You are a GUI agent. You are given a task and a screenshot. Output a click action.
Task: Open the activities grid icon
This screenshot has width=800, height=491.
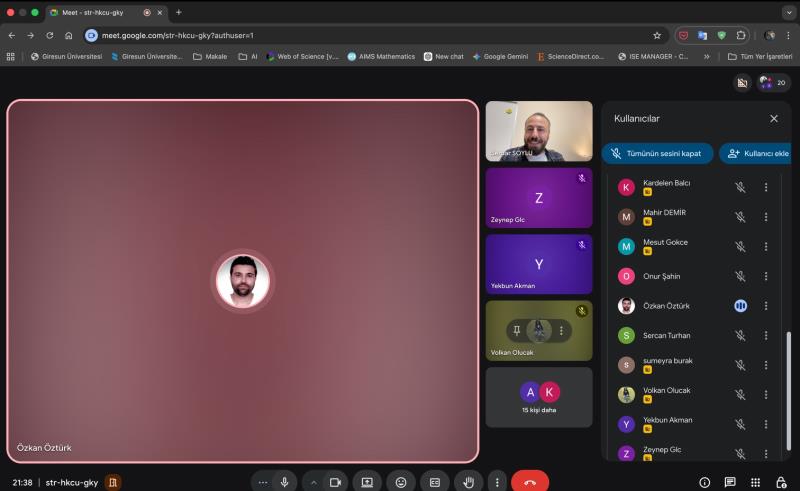click(755, 482)
